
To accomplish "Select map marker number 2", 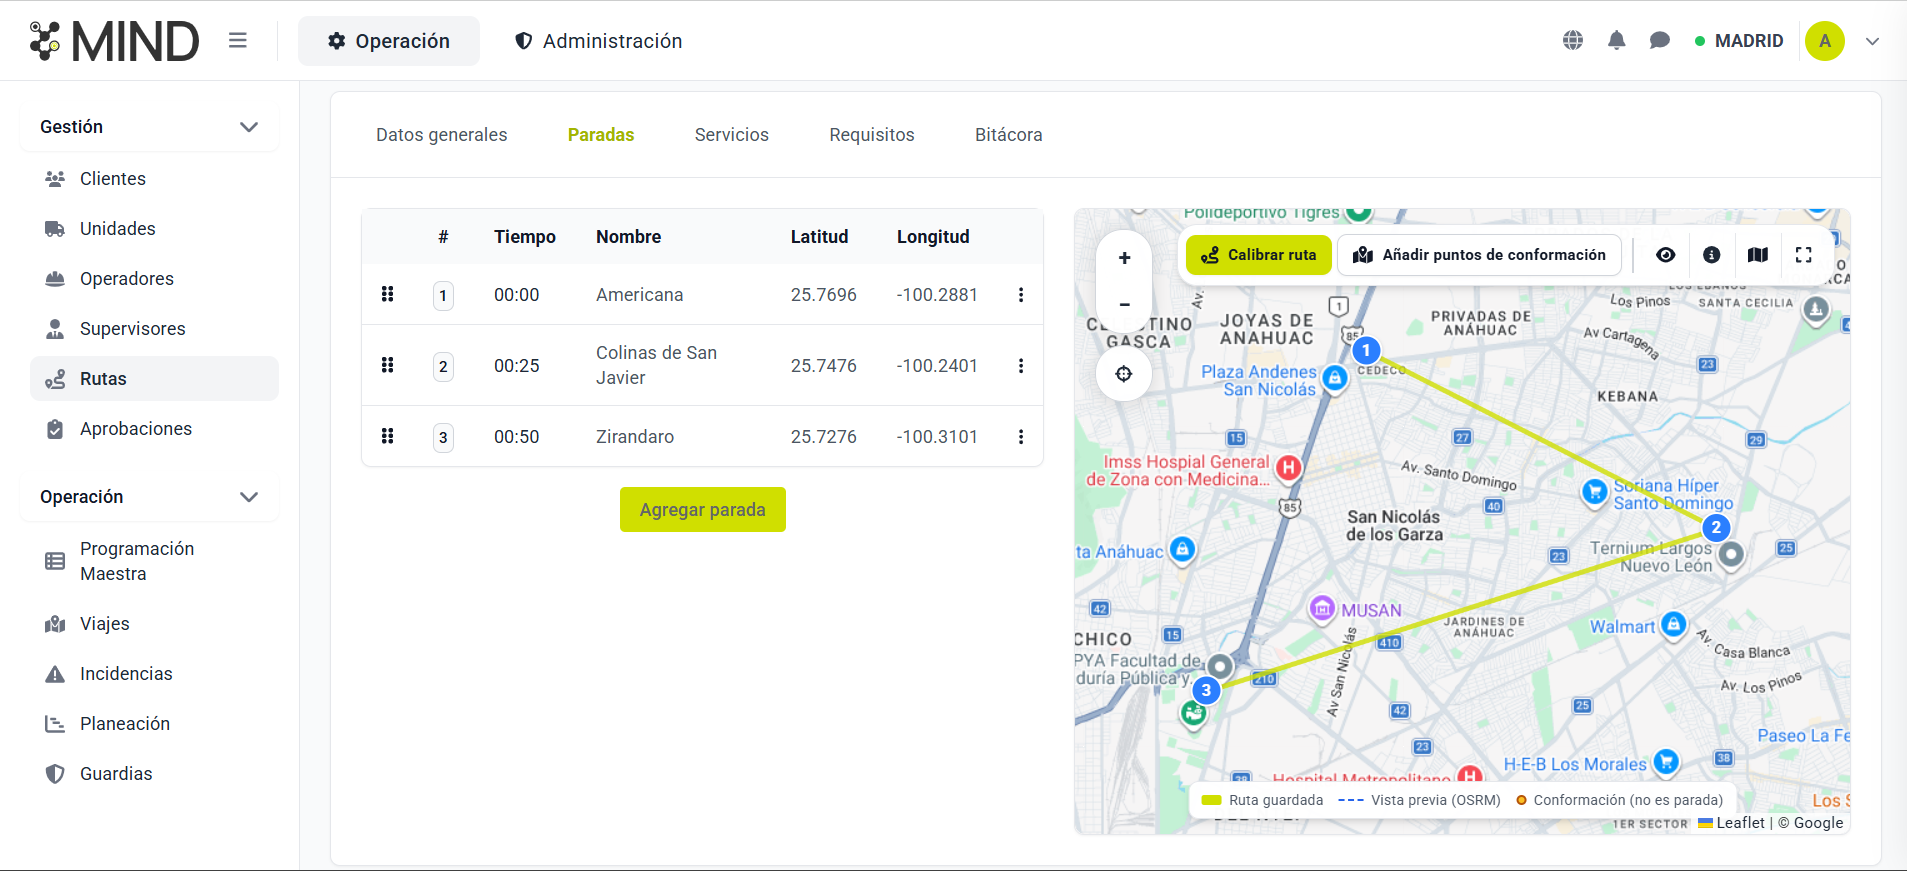I will (1716, 528).
